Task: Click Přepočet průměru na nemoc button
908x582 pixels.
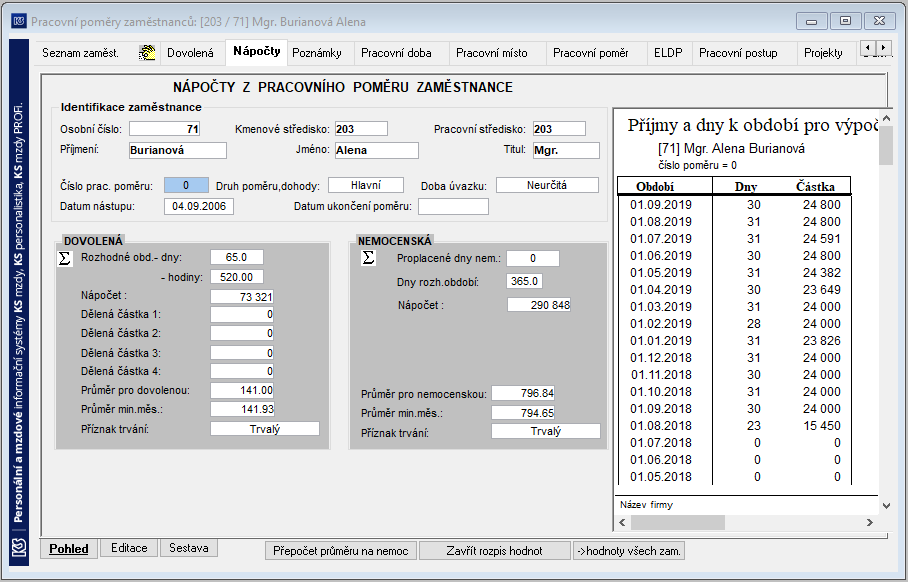Action: pyautogui.click(x=340, y=551)
